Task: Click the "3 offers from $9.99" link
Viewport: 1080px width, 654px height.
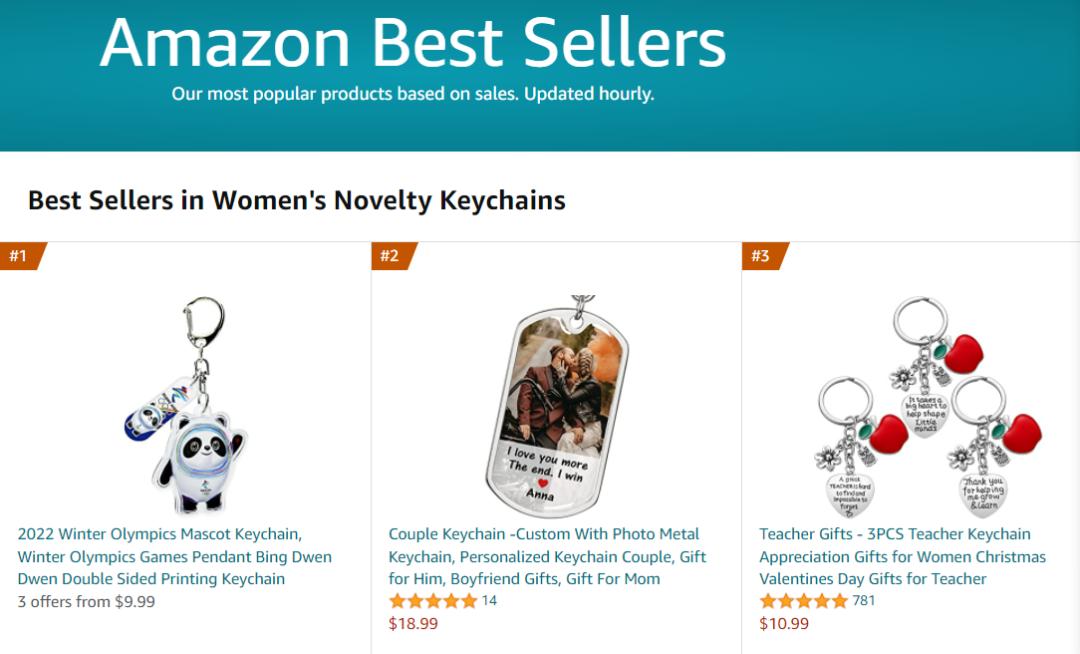Action: (86, 601)
